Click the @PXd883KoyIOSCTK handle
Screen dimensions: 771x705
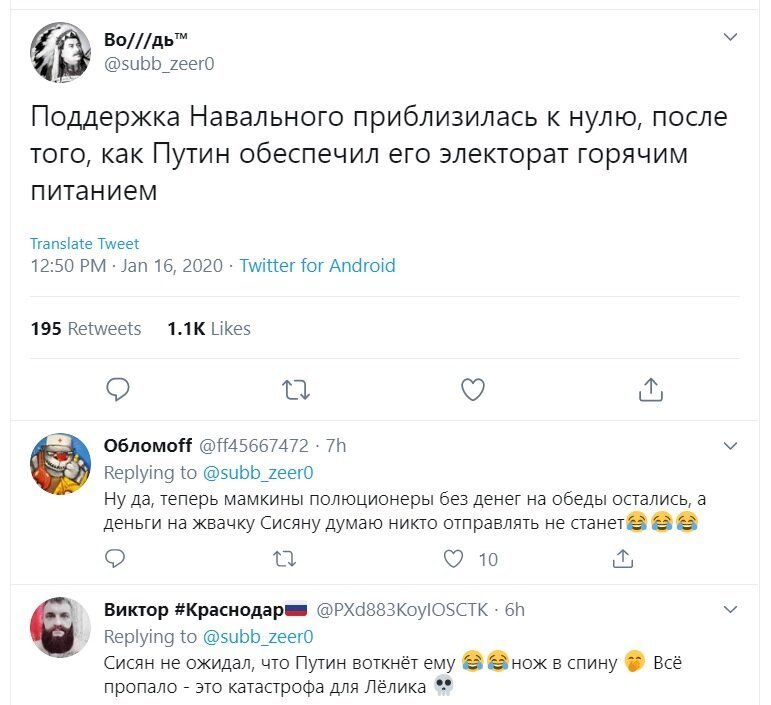pyautogui.click(x=402, y=610)
